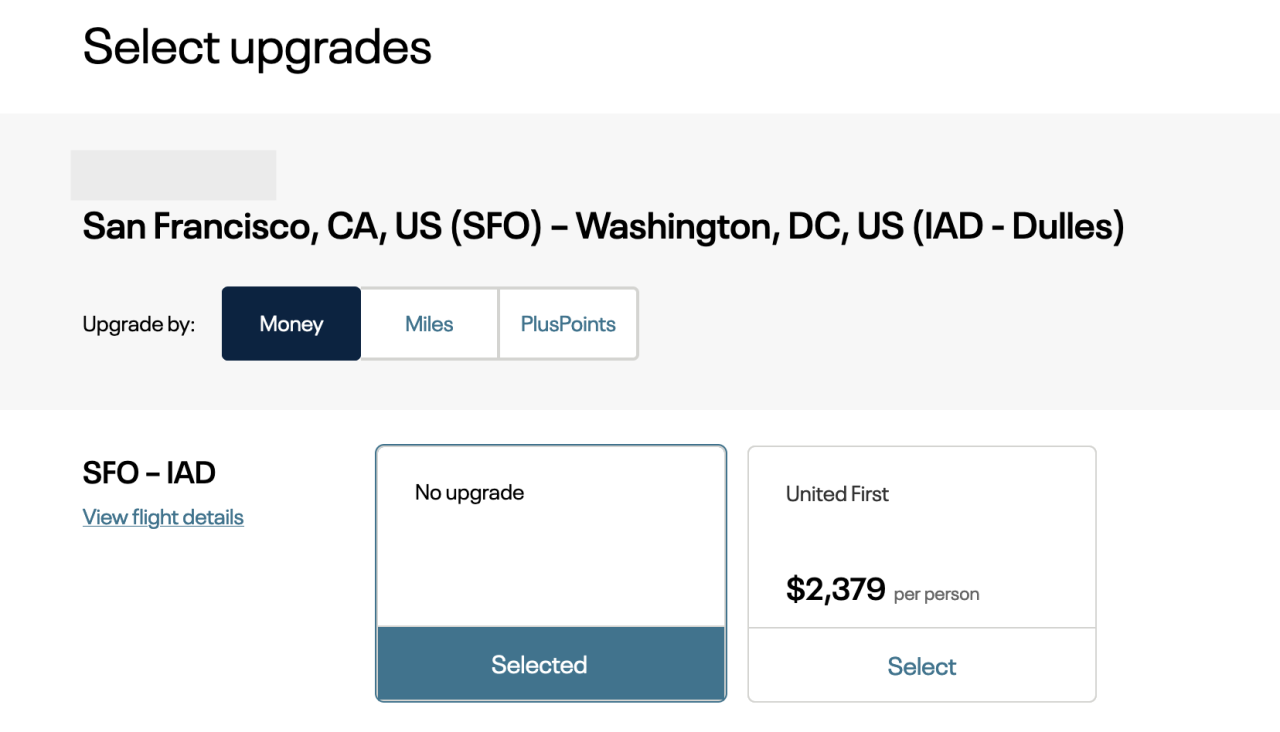Click the United First offer card
The width and height of the screenshot is (1280, 732).
(921, 537)
